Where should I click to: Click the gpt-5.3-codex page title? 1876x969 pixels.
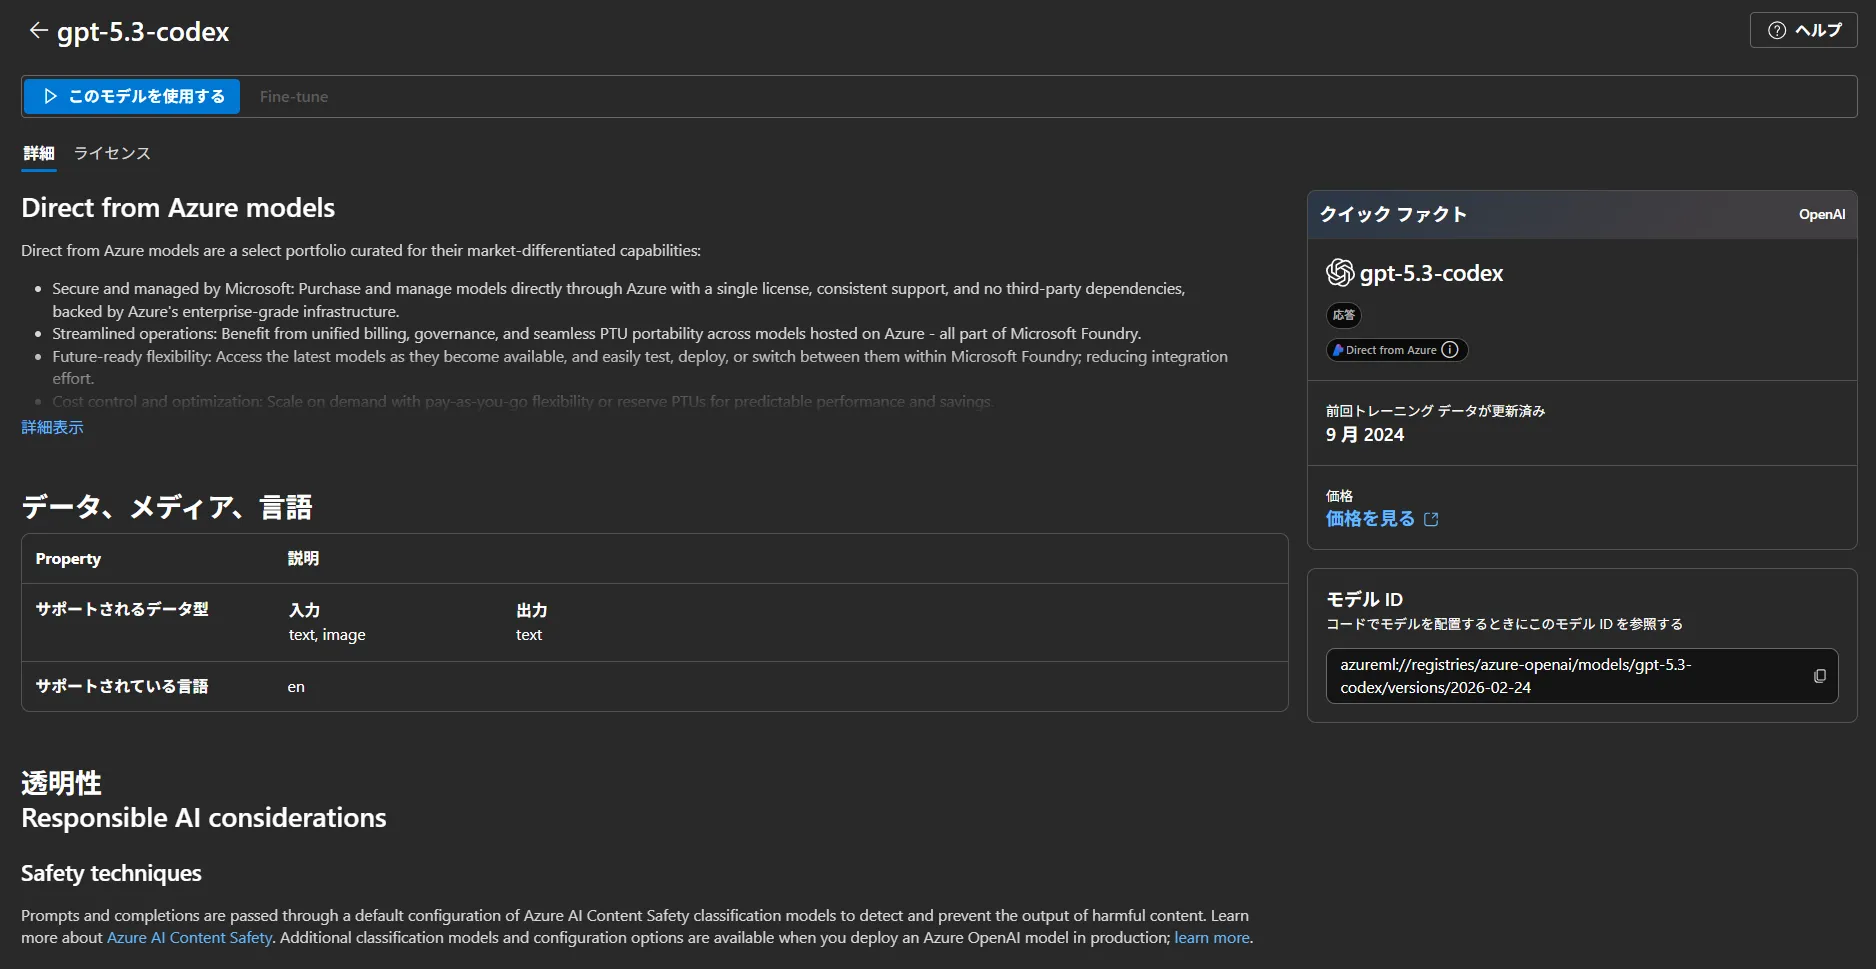143,32
